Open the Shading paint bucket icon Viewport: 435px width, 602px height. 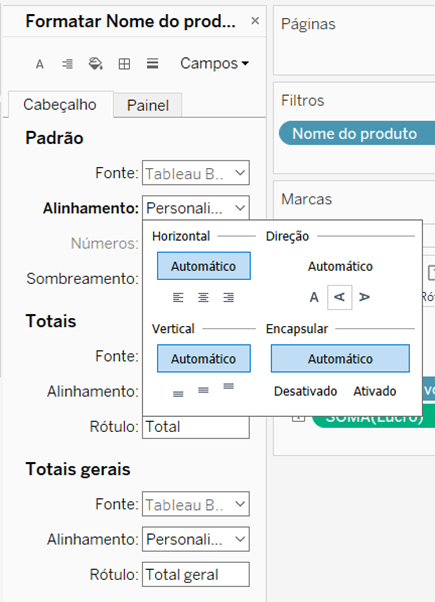(96, 64)
